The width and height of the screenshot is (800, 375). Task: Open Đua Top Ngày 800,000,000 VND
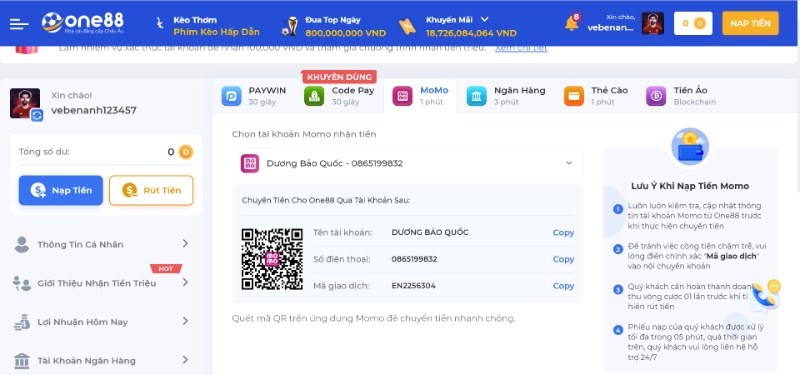click(x=345, y=27)
